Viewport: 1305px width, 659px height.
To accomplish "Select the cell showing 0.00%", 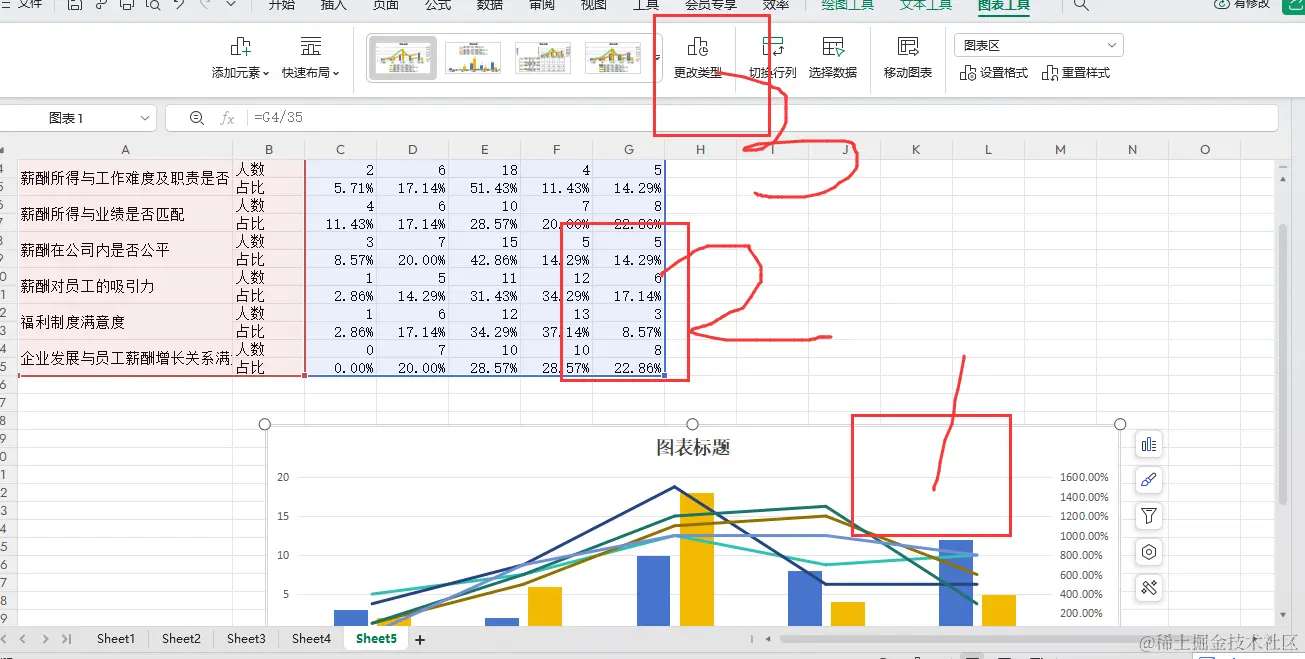I will (x=341, y=367).
